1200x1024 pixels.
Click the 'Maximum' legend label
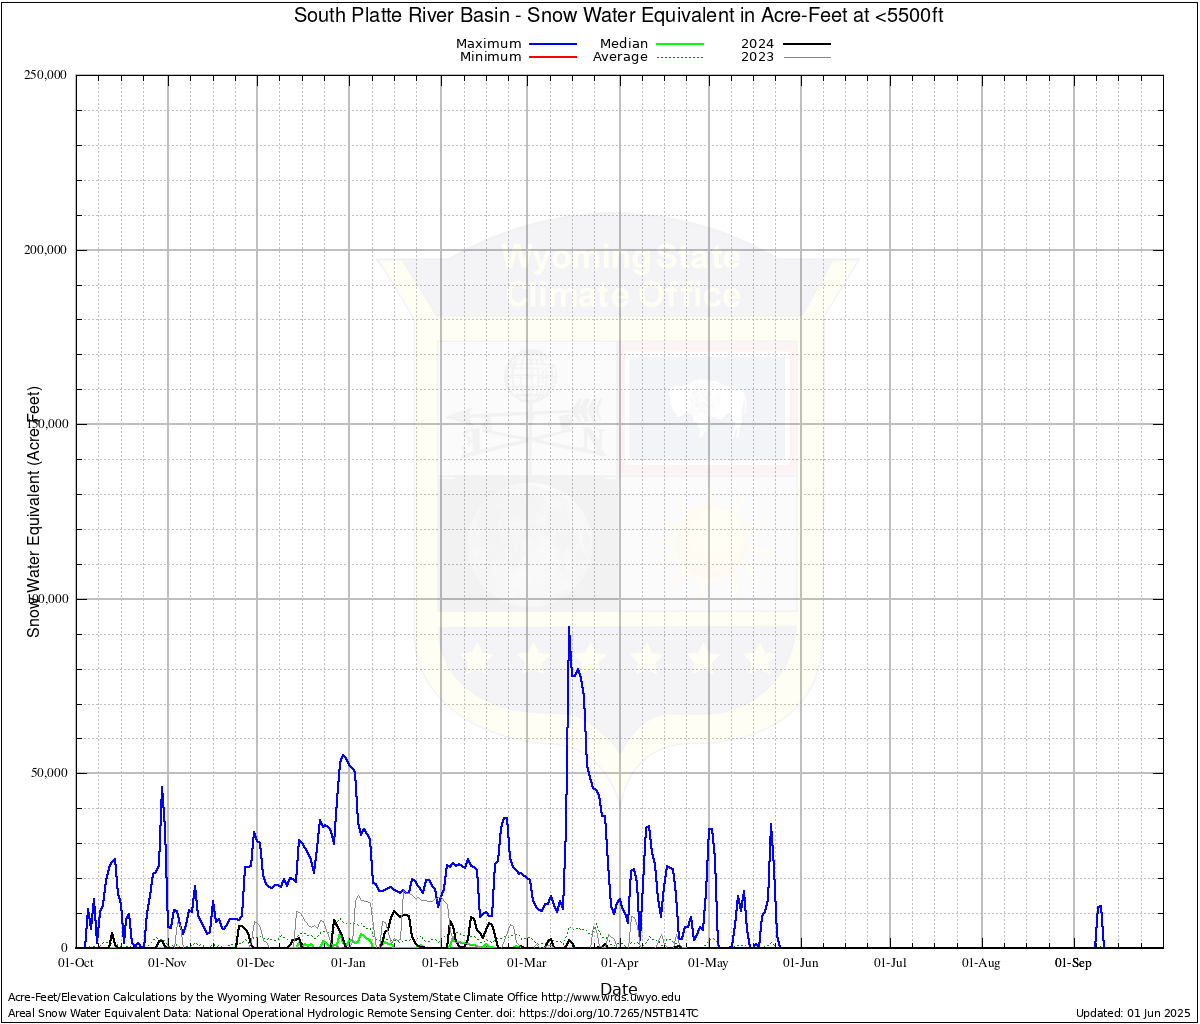489,44
